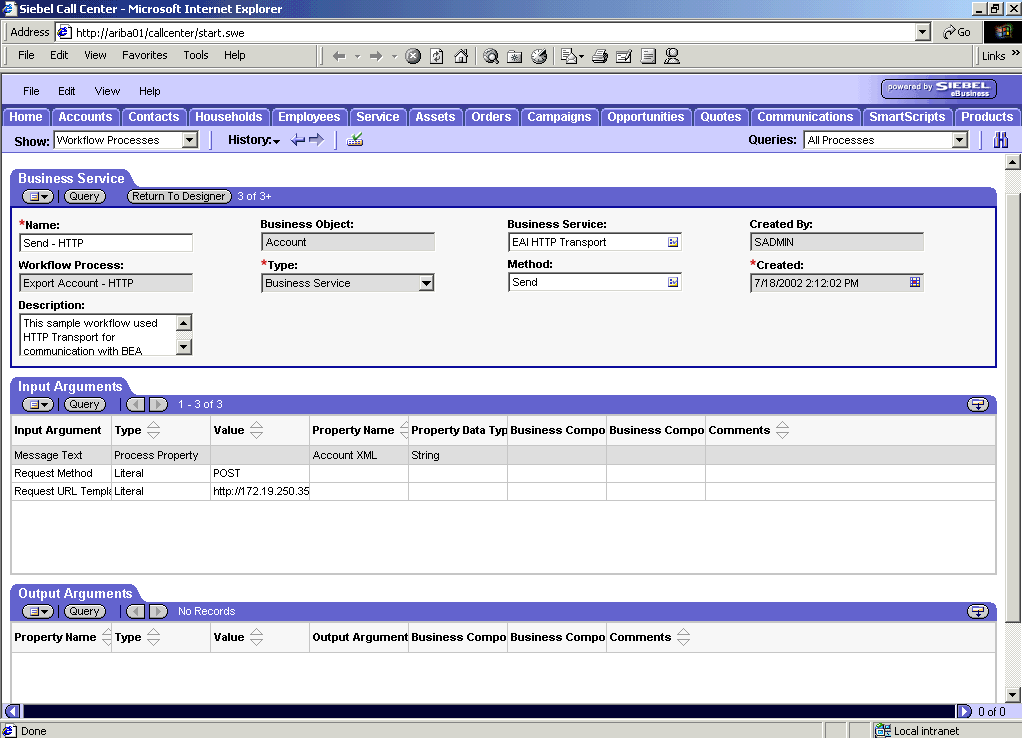Sort Input Arguments by Value column
This screenshot has width=1024, height=740.
tap(257, 430)
